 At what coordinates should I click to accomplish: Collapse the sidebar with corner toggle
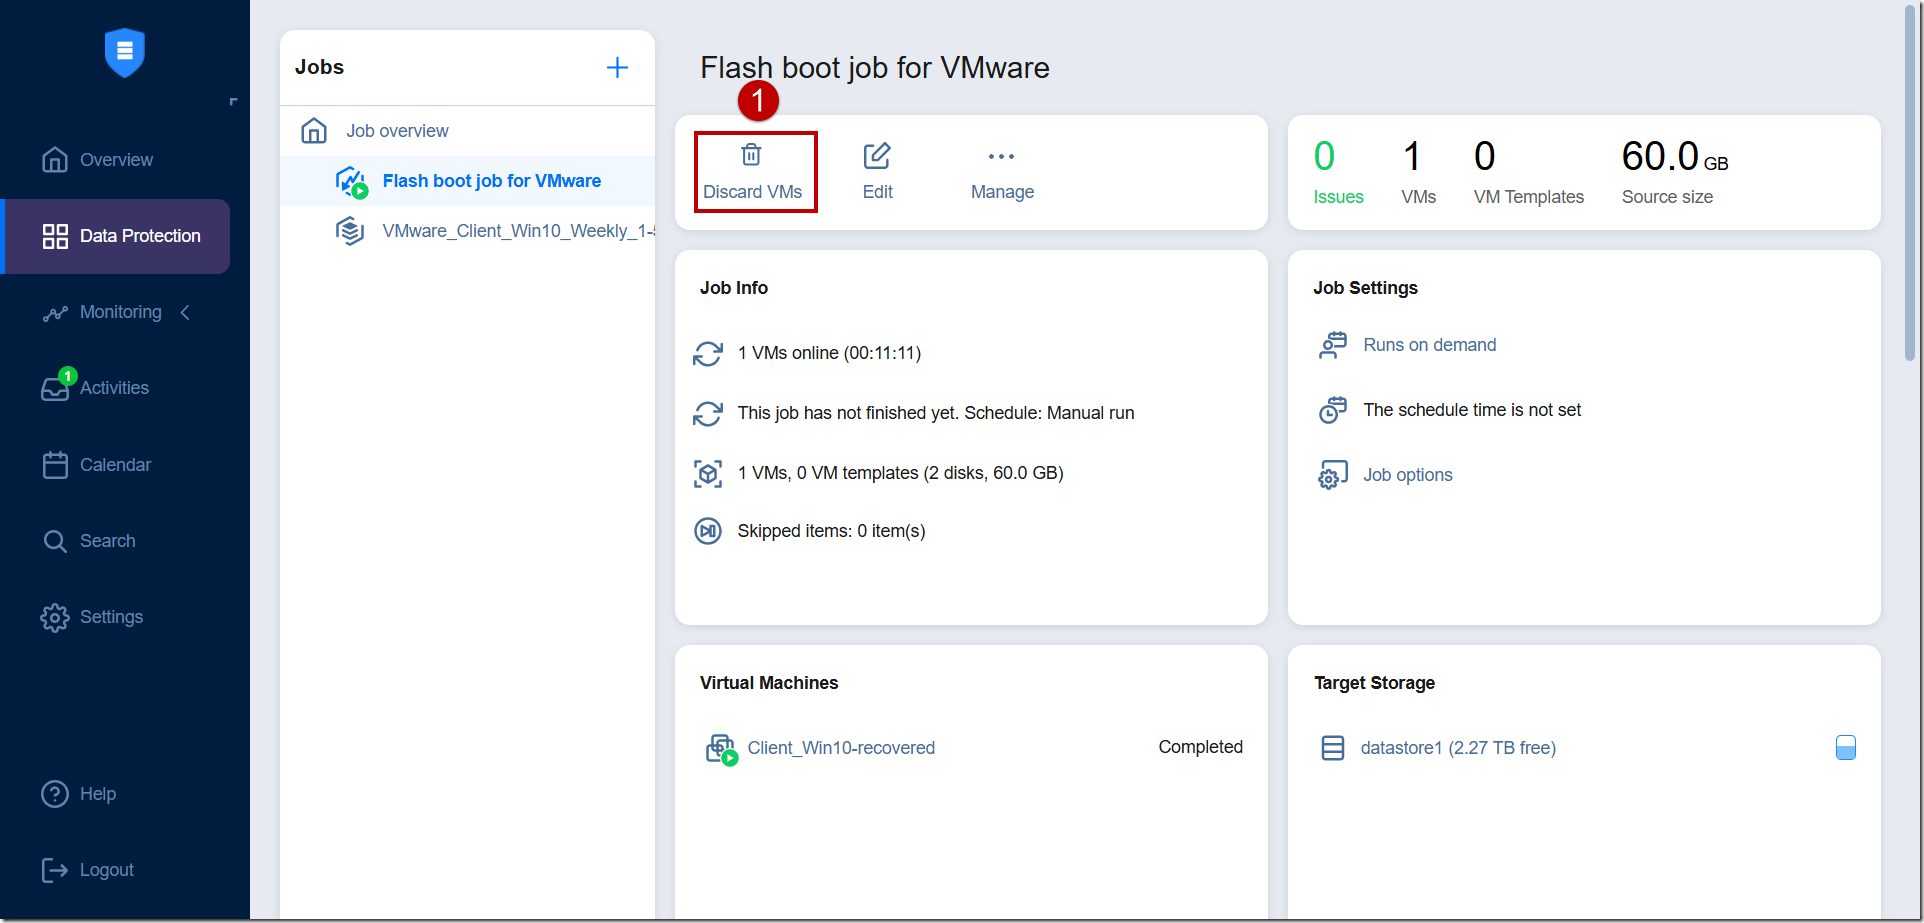coord(233,101)
